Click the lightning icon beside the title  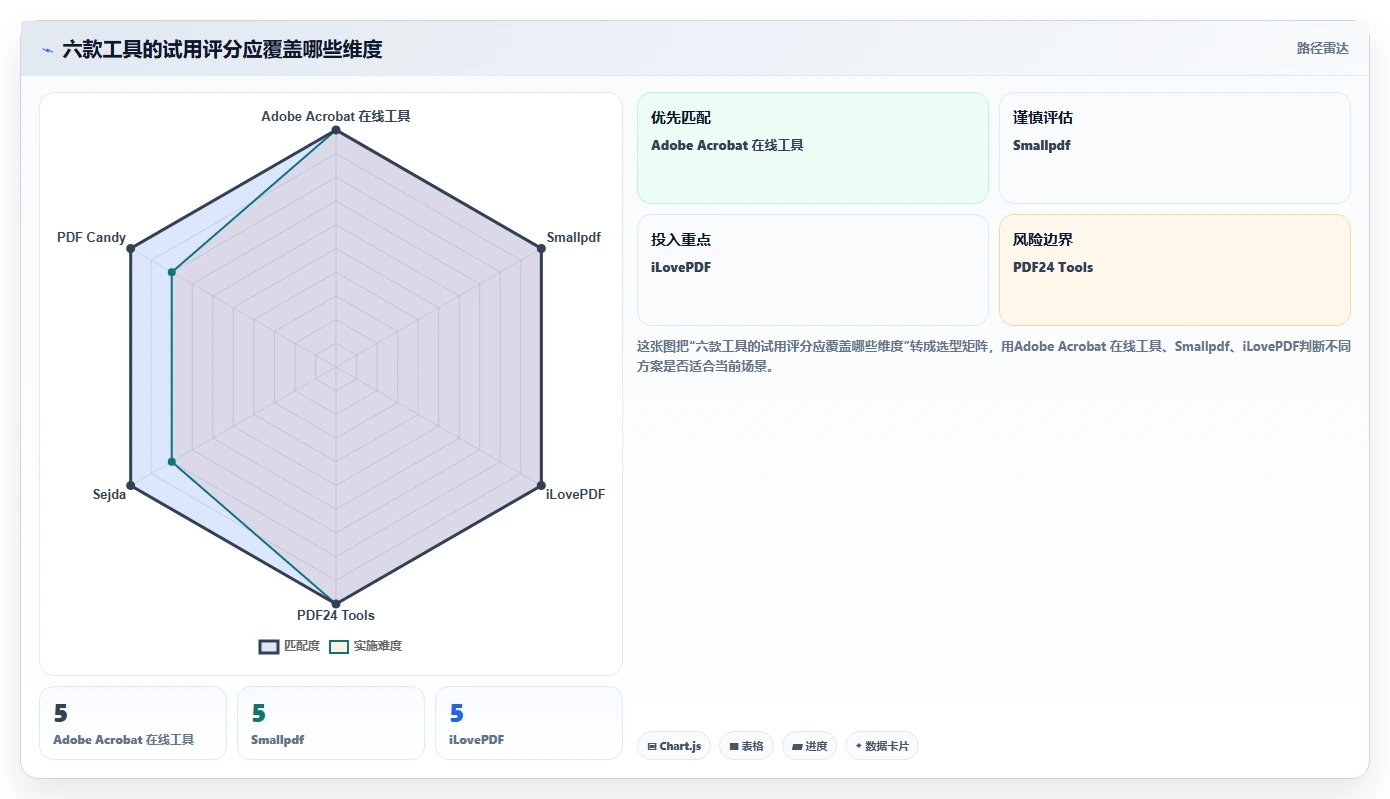point(47,50)
